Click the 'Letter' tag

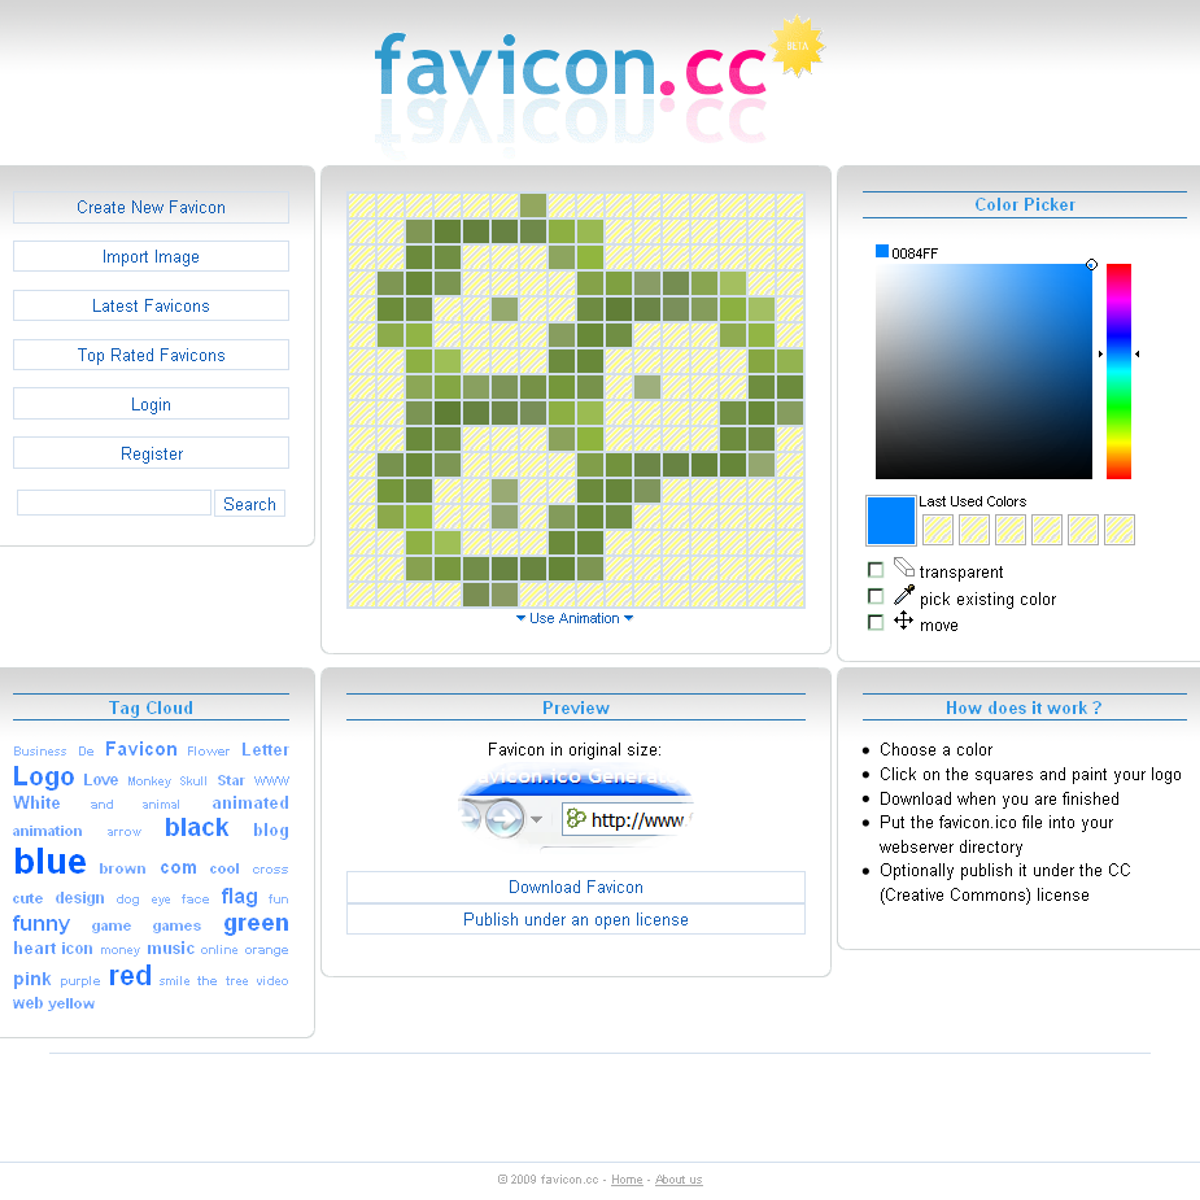pos(265,750)
